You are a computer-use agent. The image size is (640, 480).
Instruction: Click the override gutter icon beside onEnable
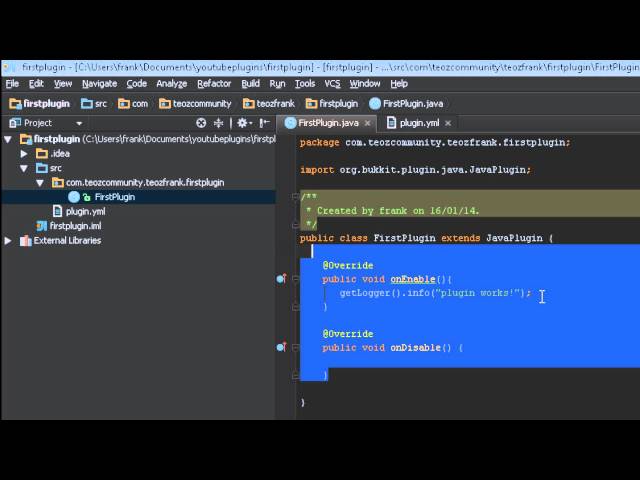click(282, 279)
